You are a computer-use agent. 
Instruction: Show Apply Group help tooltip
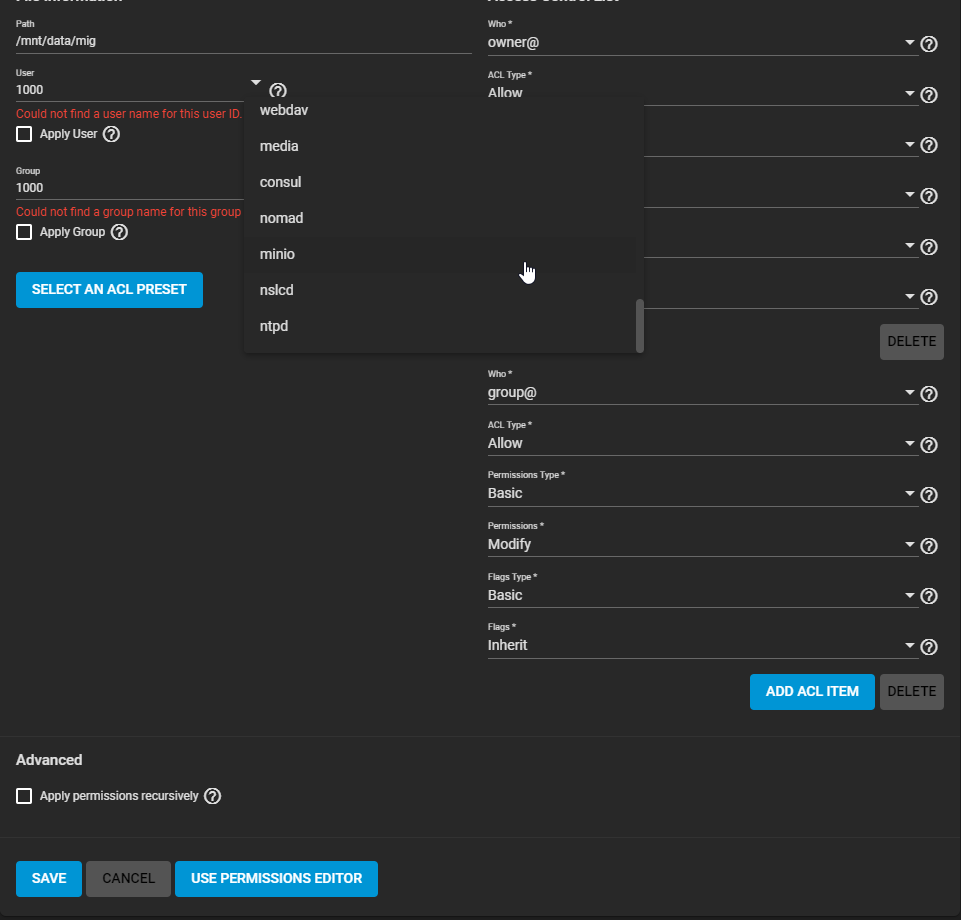tap(119, 232)
